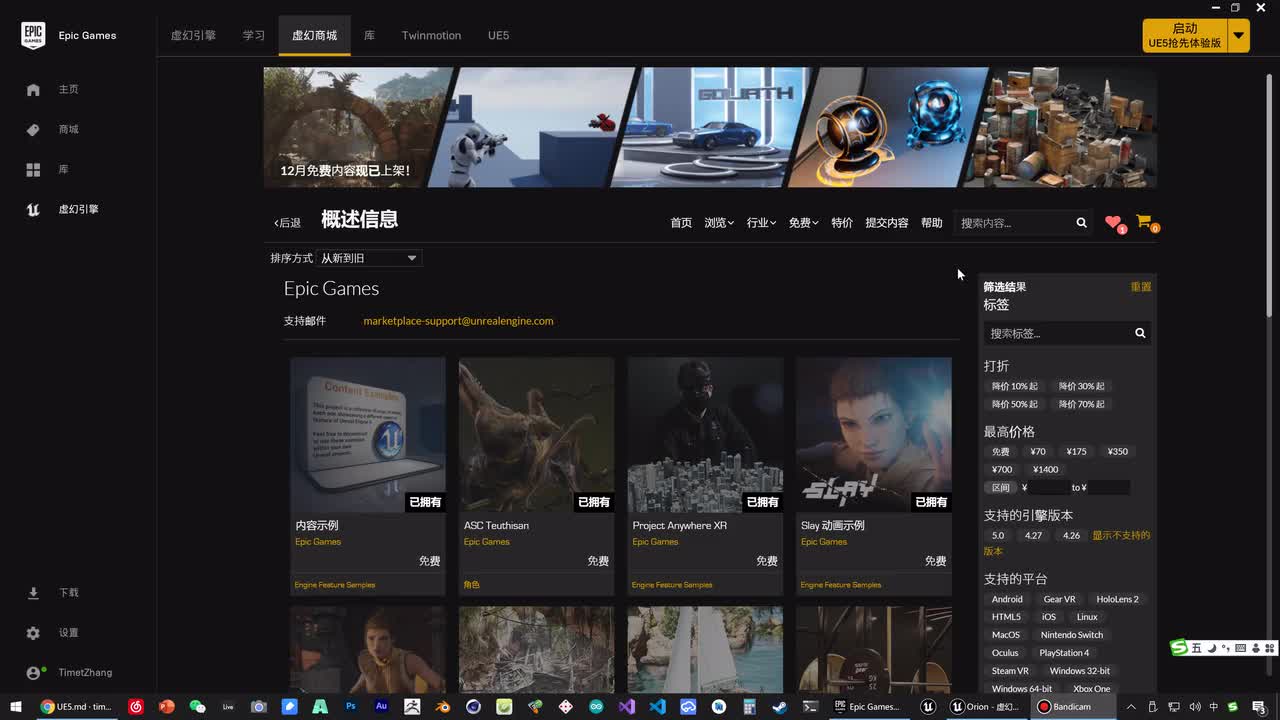
Task: Toggle the Android platform filter
Action: pyautogui.click(x=1007, y=600)
